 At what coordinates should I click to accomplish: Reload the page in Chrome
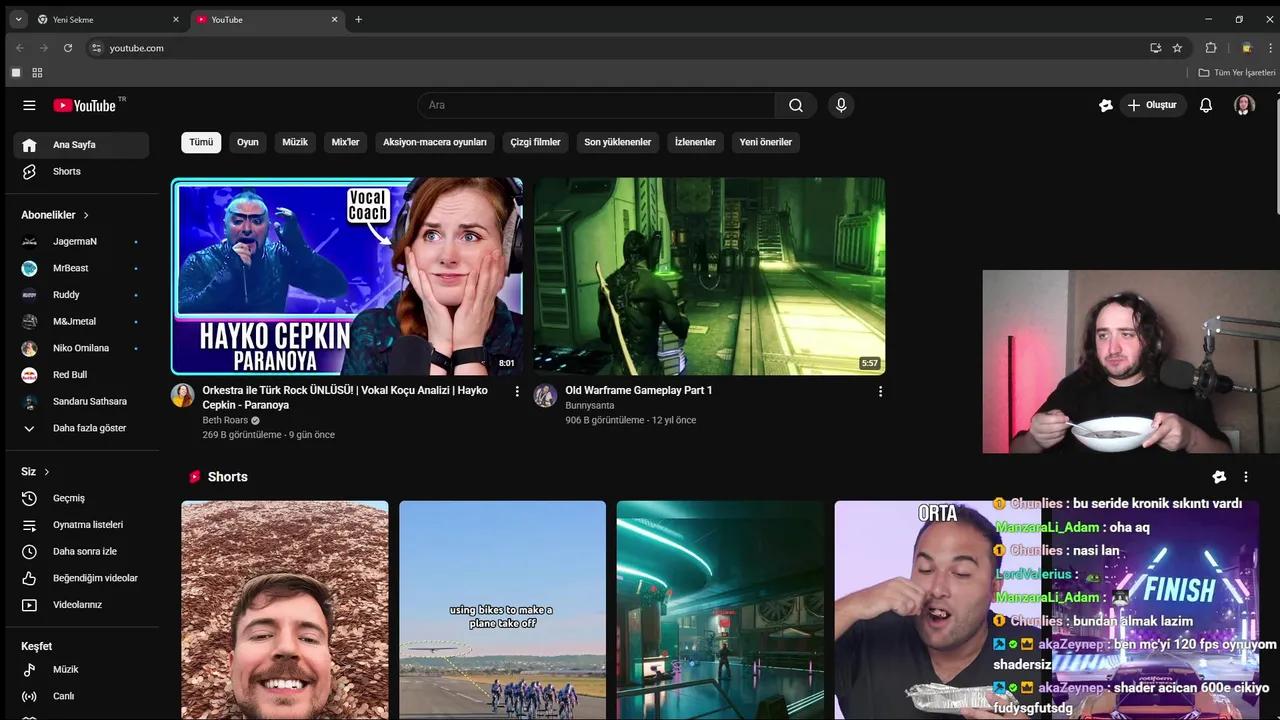point(68,48)
